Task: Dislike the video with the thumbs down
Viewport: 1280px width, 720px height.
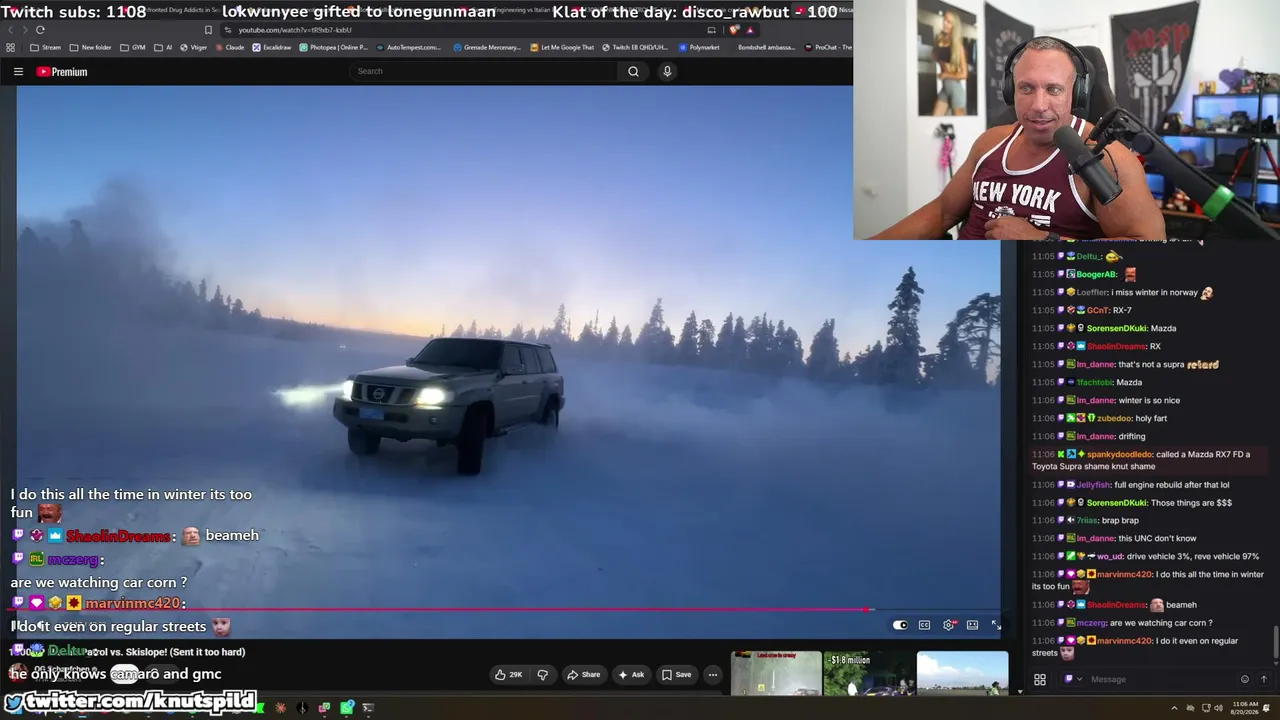Action: click(x=543, y=675)
